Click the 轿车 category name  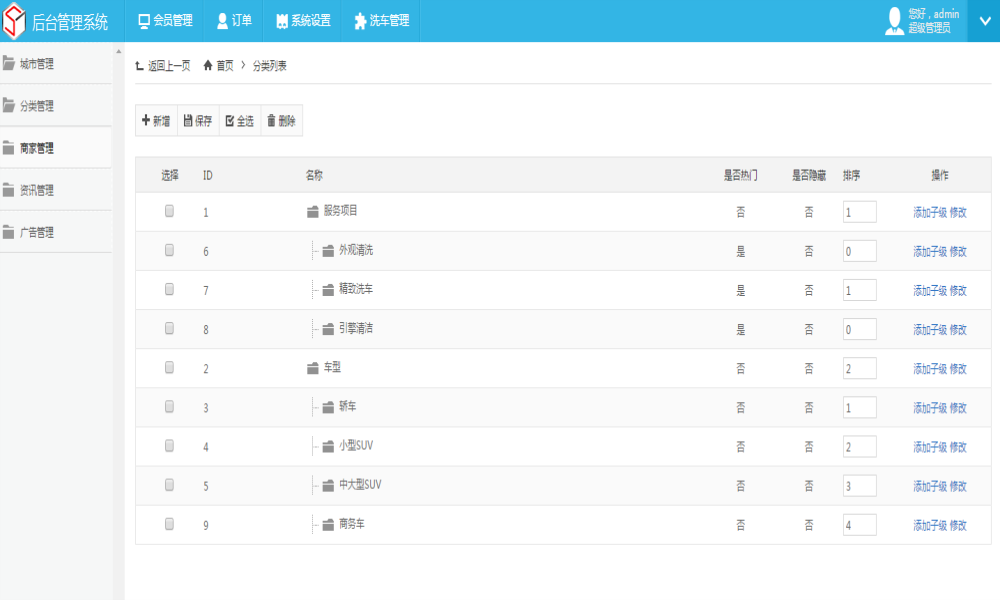348,406
